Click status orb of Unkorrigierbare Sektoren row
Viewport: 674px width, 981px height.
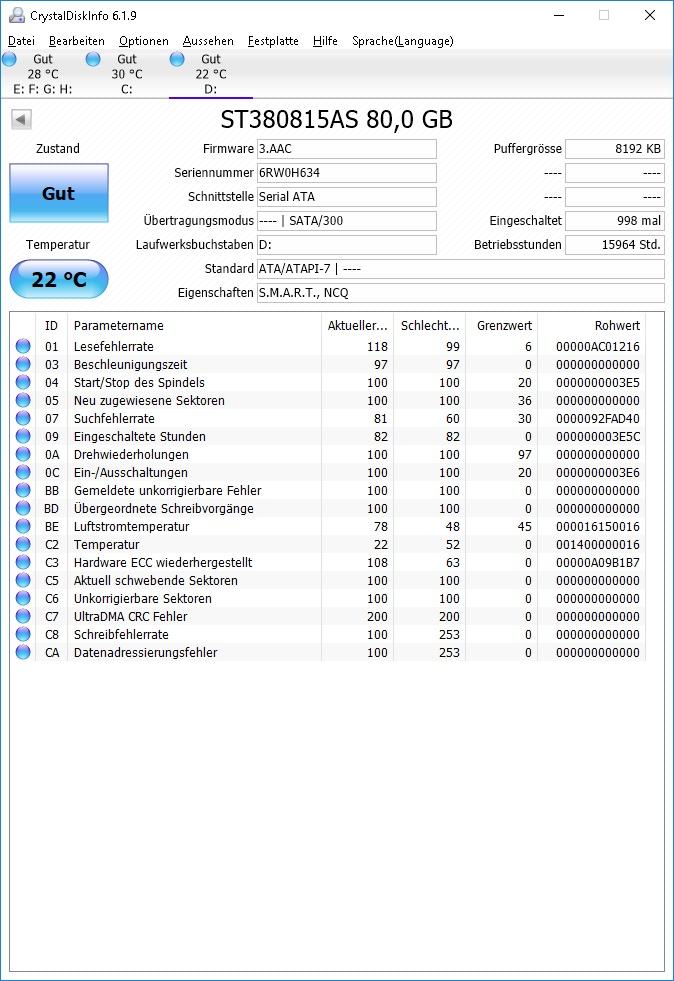point(23,598)
